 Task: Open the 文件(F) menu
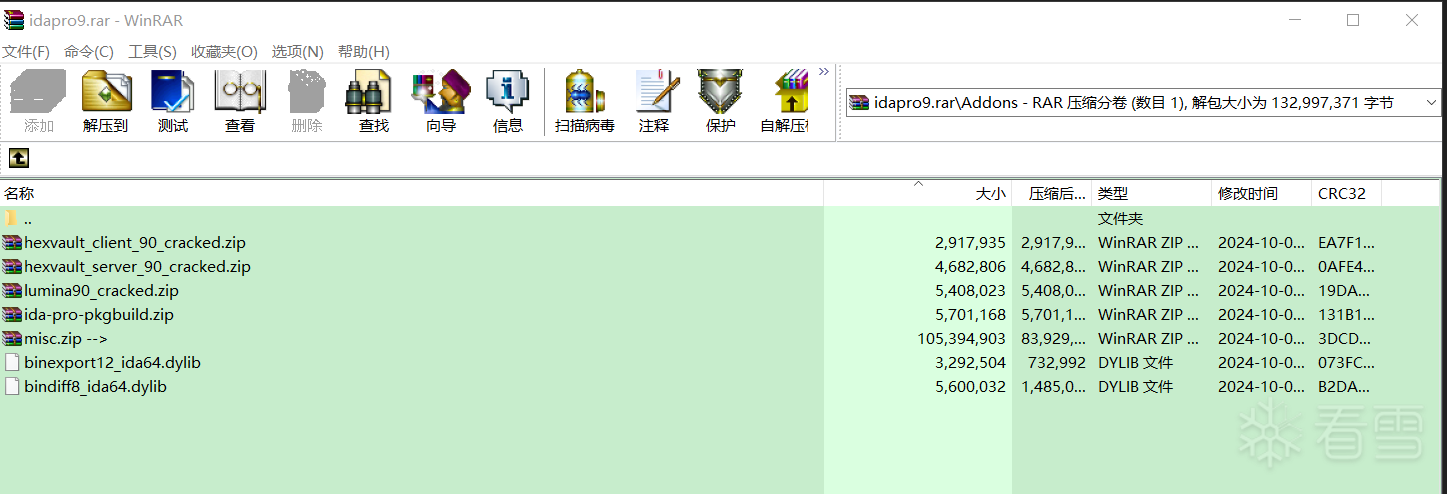26,51
